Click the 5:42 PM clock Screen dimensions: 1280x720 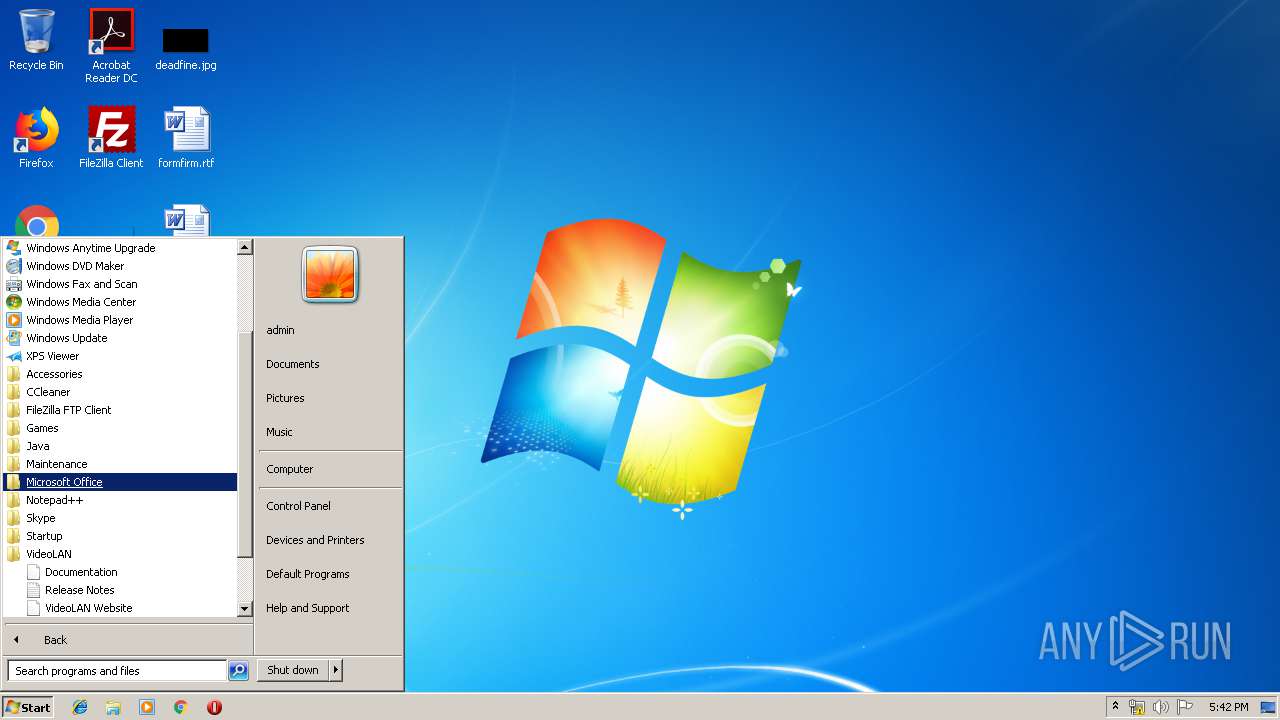click(1228, 707)
